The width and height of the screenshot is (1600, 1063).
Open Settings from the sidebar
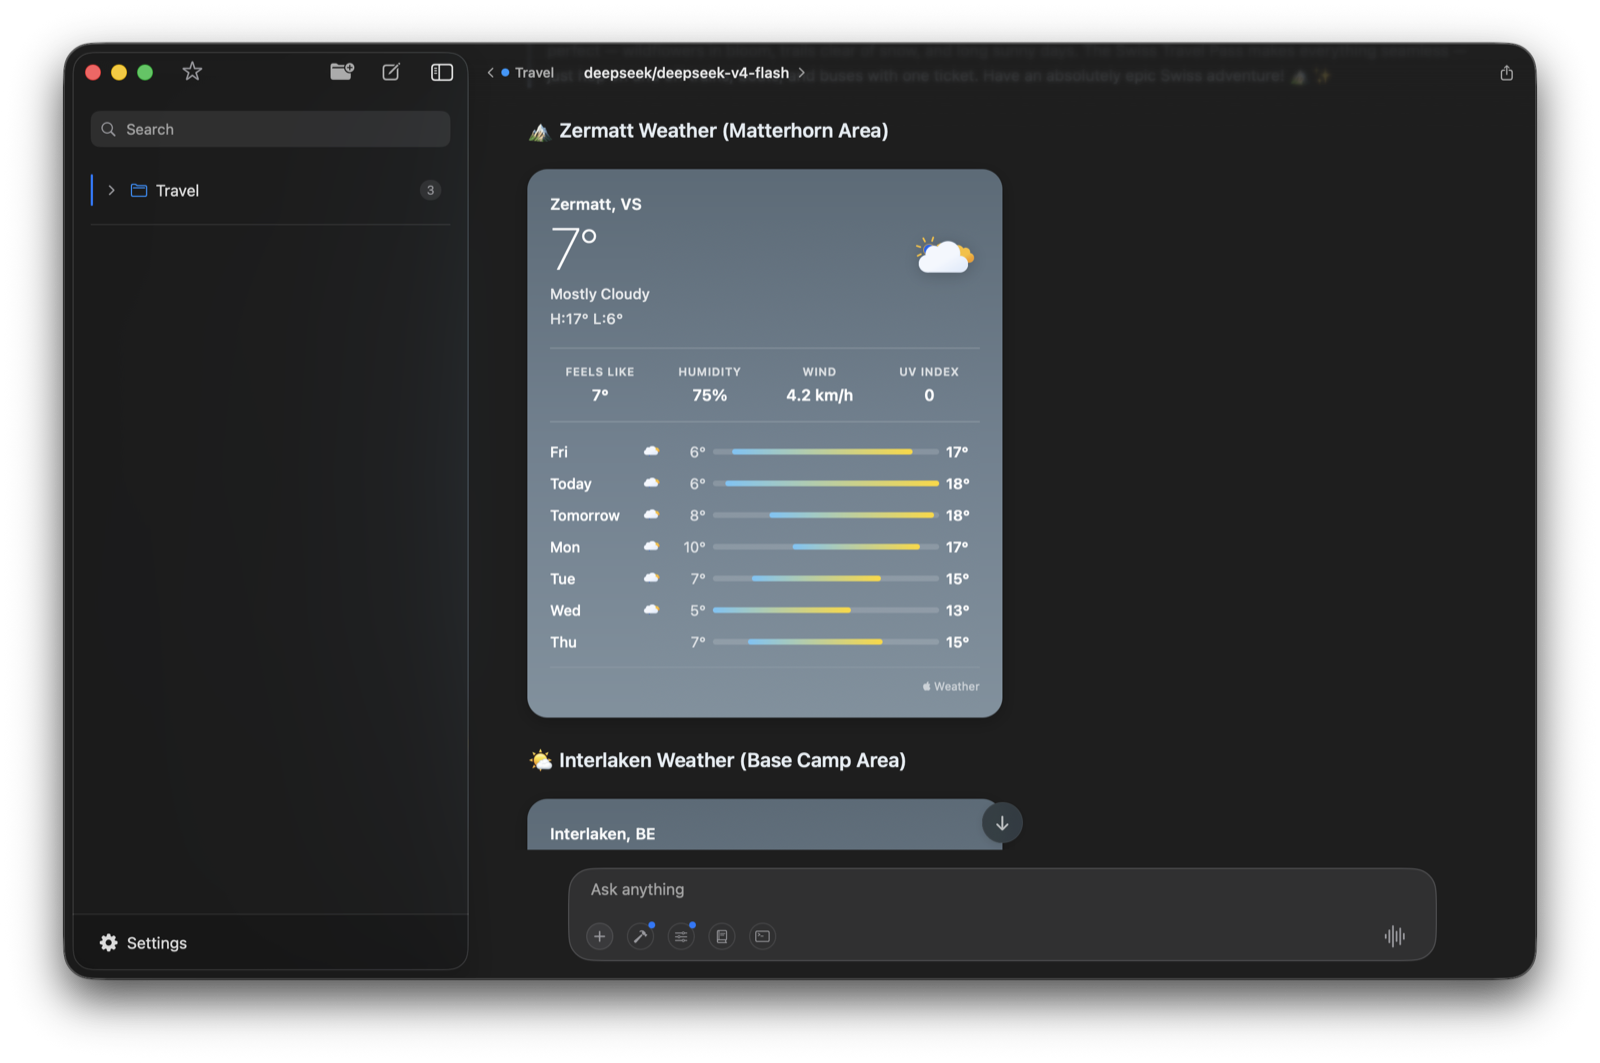[x=144, y=943]
